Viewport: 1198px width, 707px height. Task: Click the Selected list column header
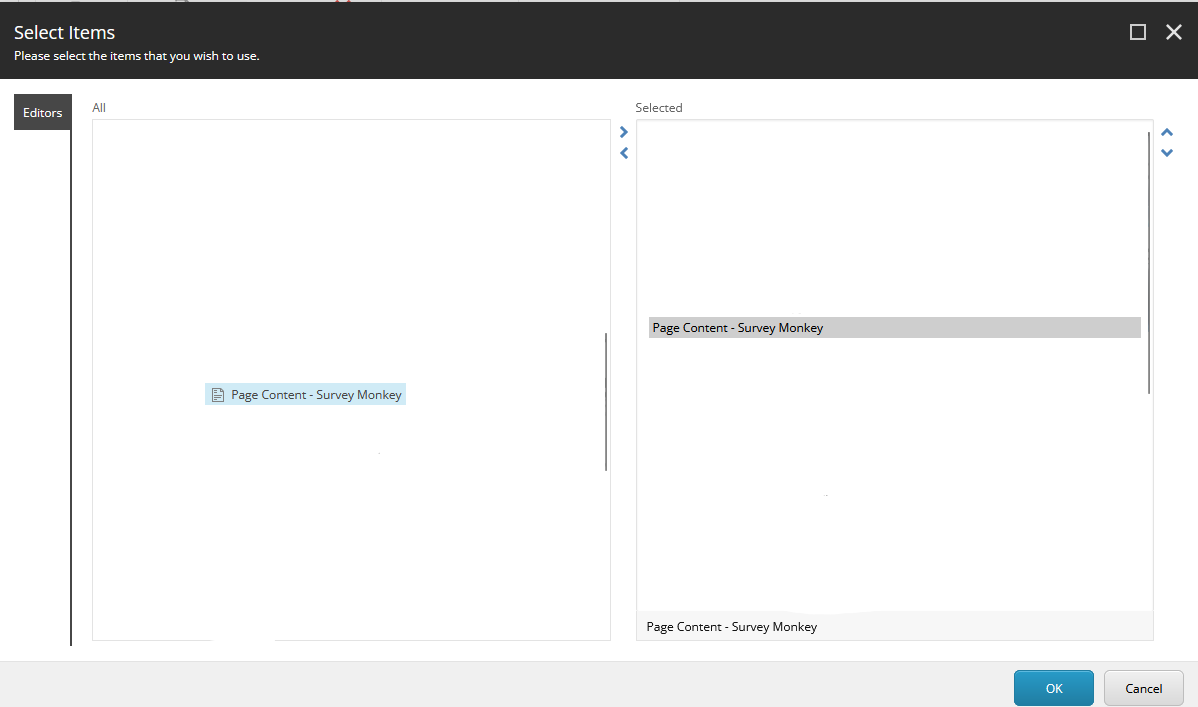click(x=659, y=107)
